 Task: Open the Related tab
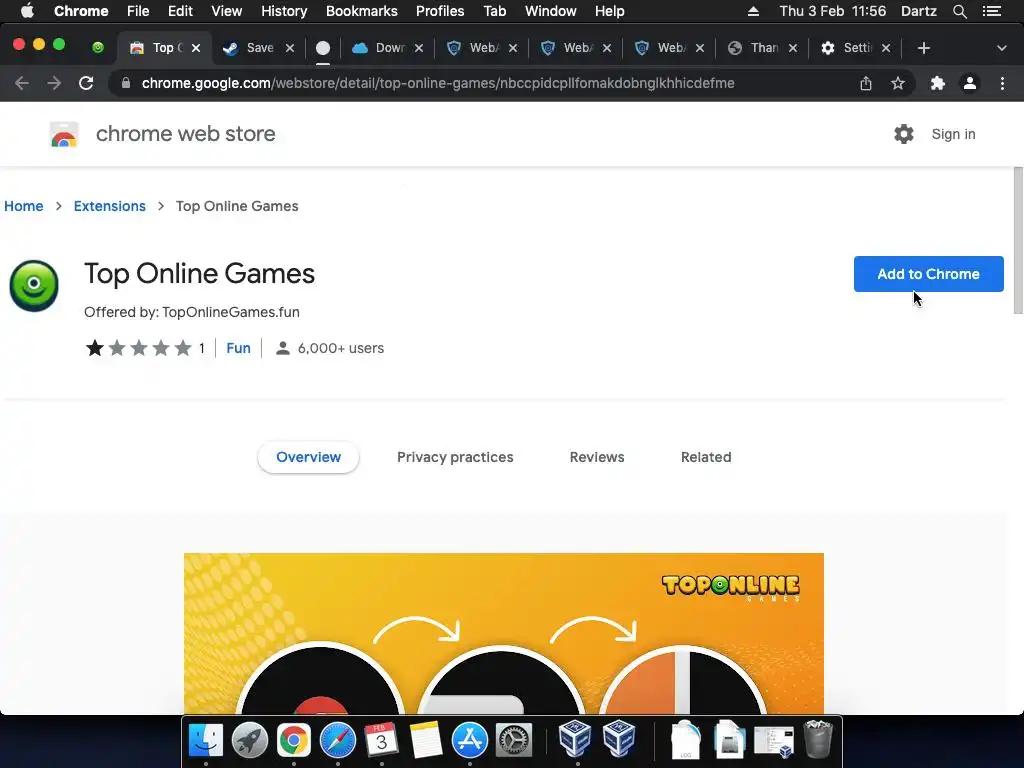click(x=706, y=457)
